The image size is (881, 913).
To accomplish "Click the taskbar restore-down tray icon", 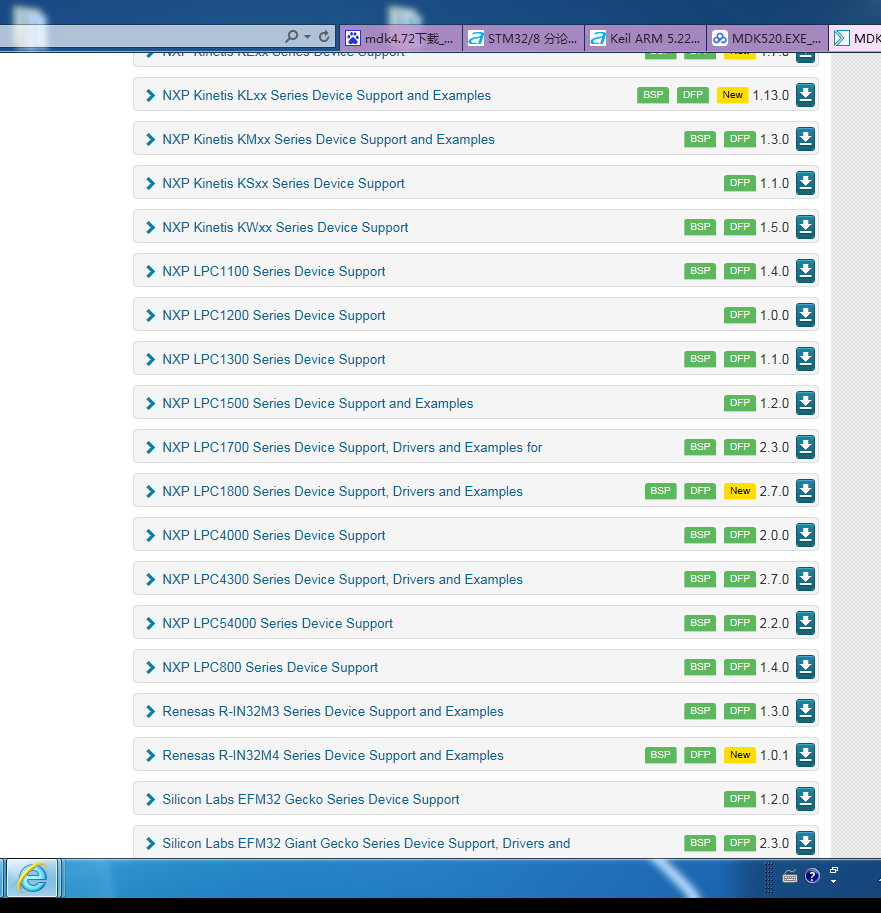I will pos(834,870).
